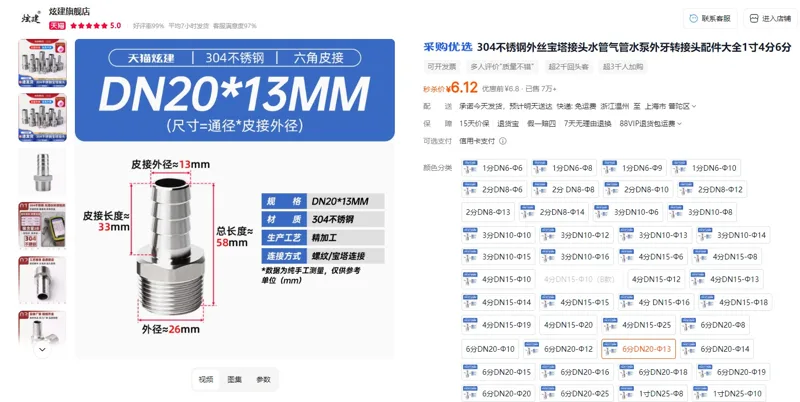
Task: Pick the 4分DN15-Φ20 size
Action: point(568,324)
